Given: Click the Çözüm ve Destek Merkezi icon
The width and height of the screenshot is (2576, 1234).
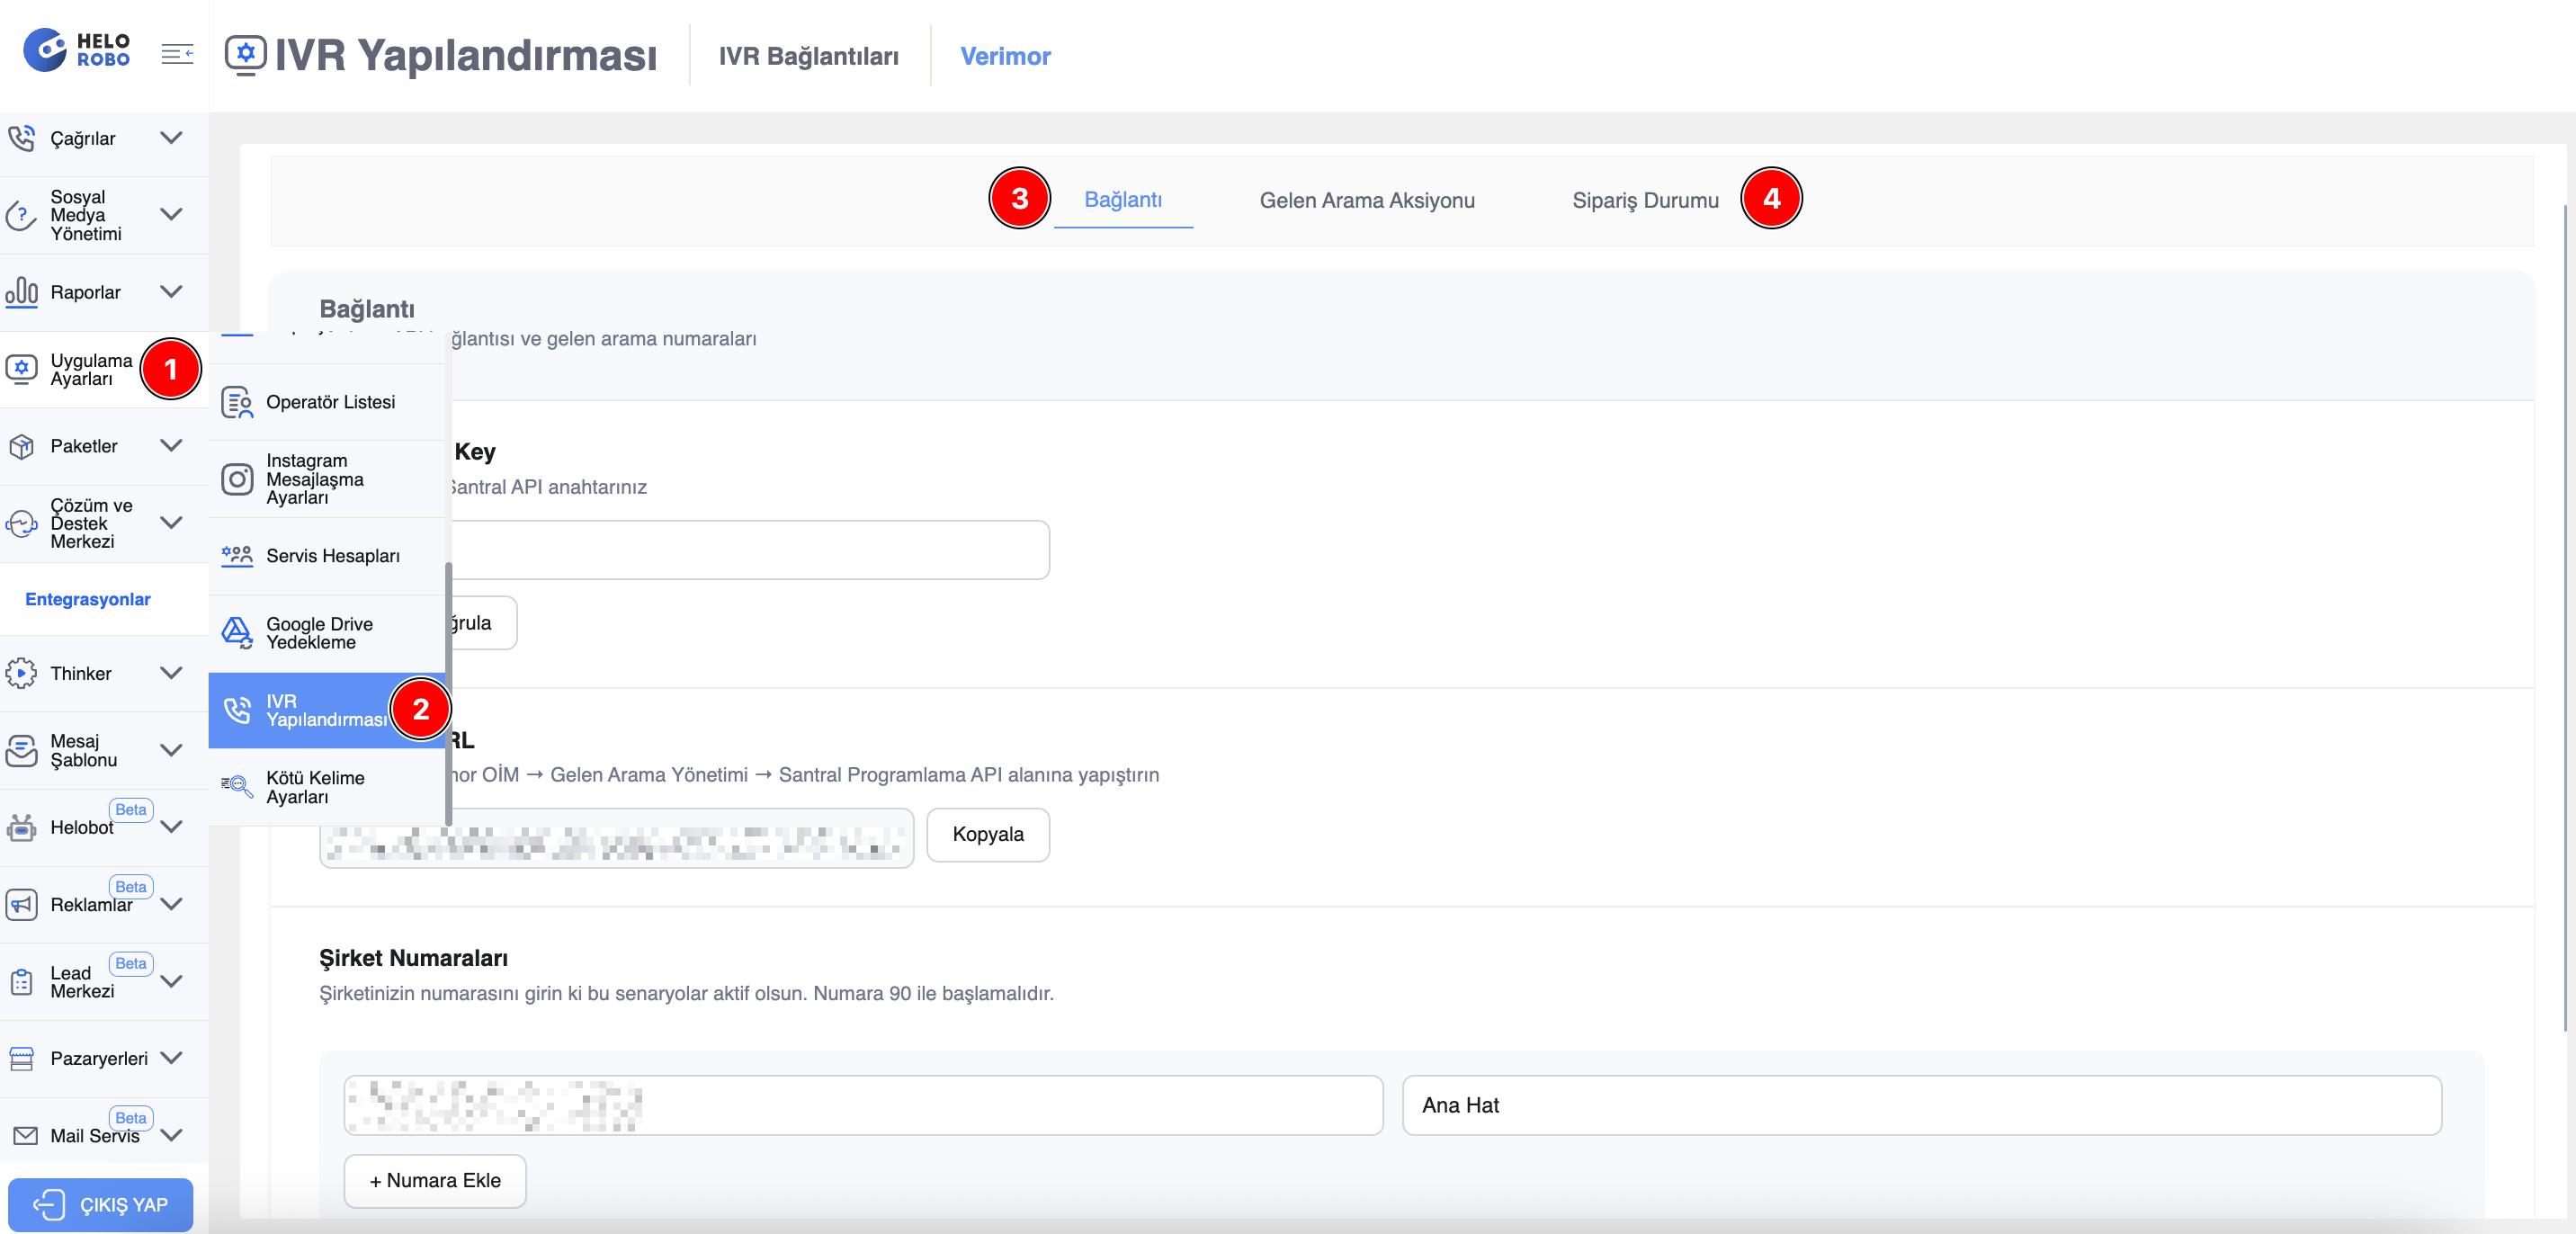Looking at the screenshot, I should (x=21, y=523).
